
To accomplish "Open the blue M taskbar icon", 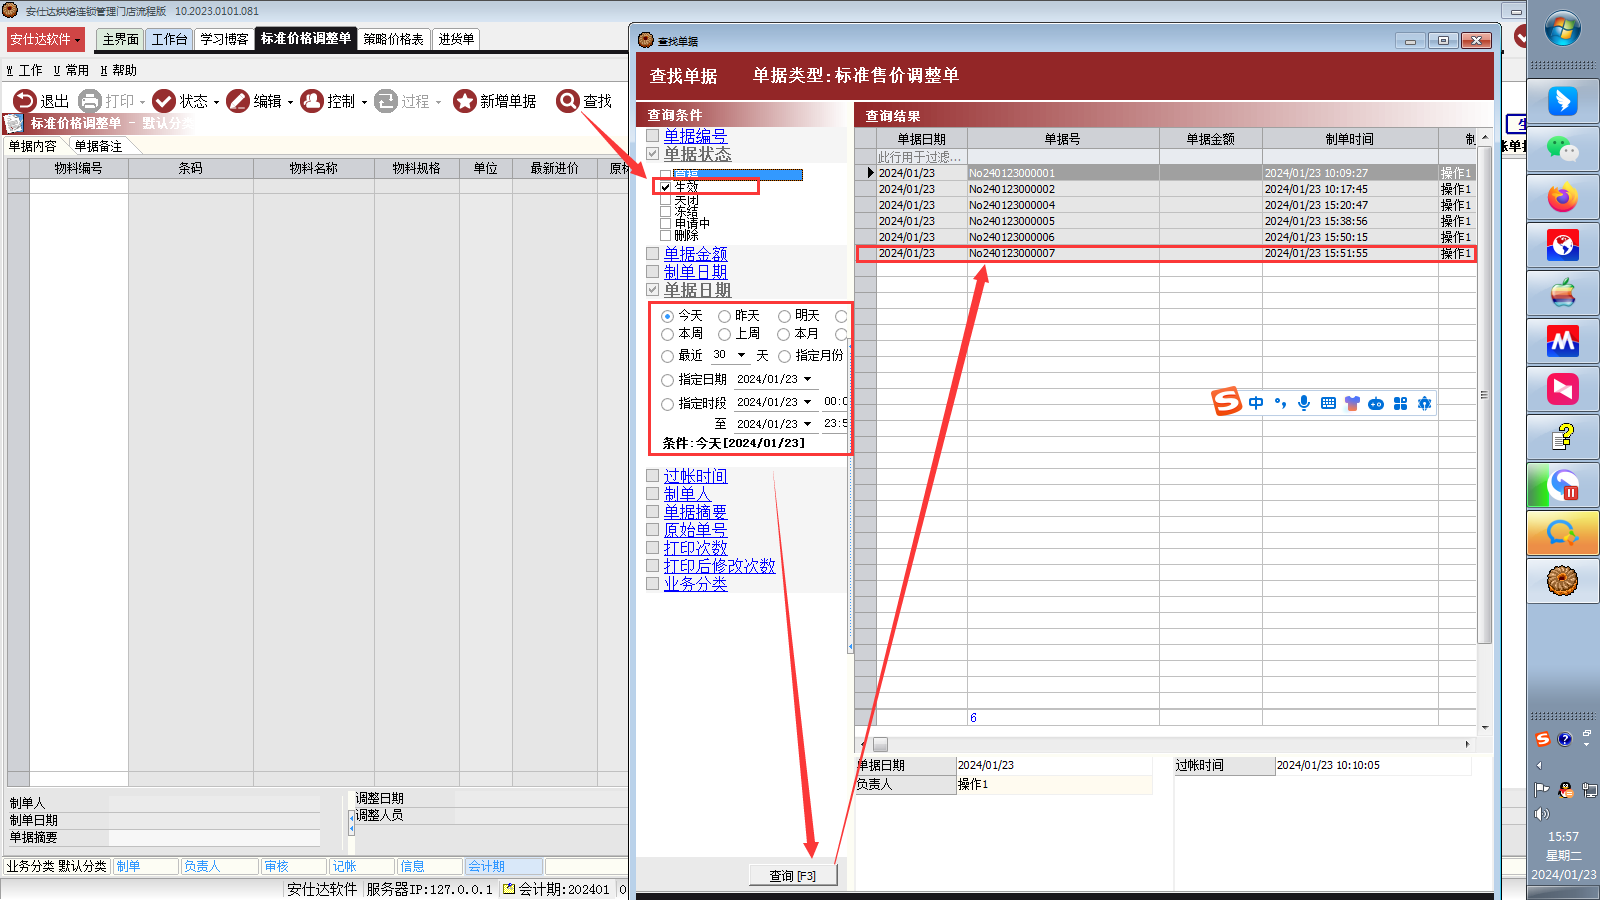I will pos(1563,342).
